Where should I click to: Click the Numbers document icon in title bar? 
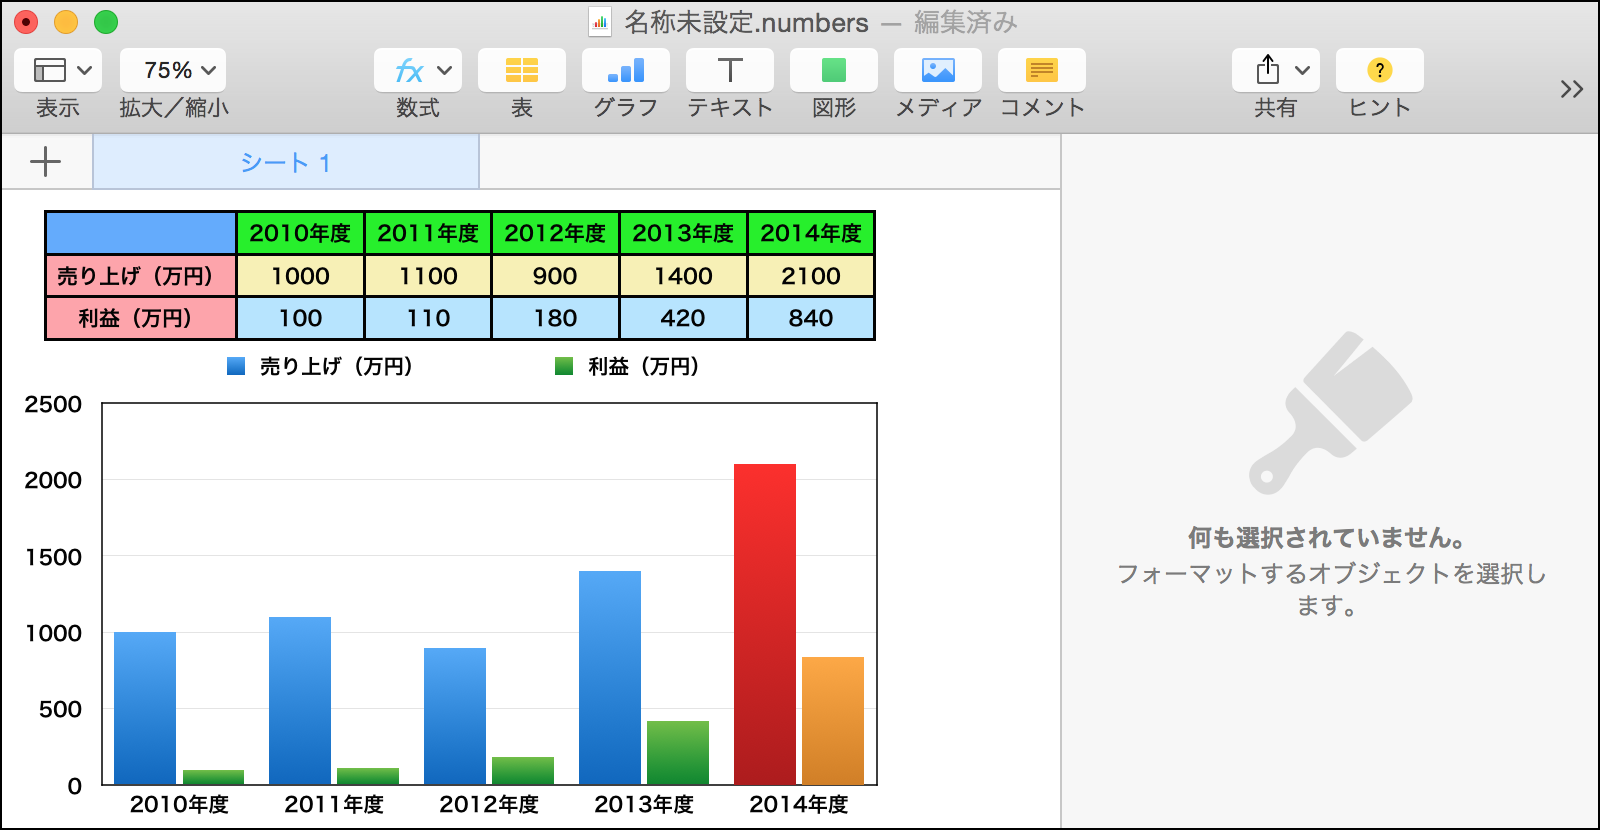[600, 22]
